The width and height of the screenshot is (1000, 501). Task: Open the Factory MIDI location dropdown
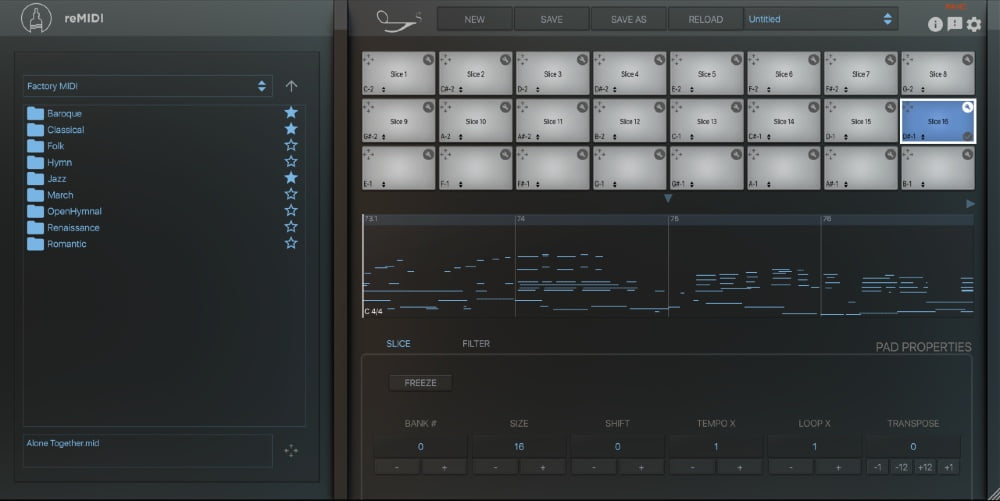click(x=146, y=86)
